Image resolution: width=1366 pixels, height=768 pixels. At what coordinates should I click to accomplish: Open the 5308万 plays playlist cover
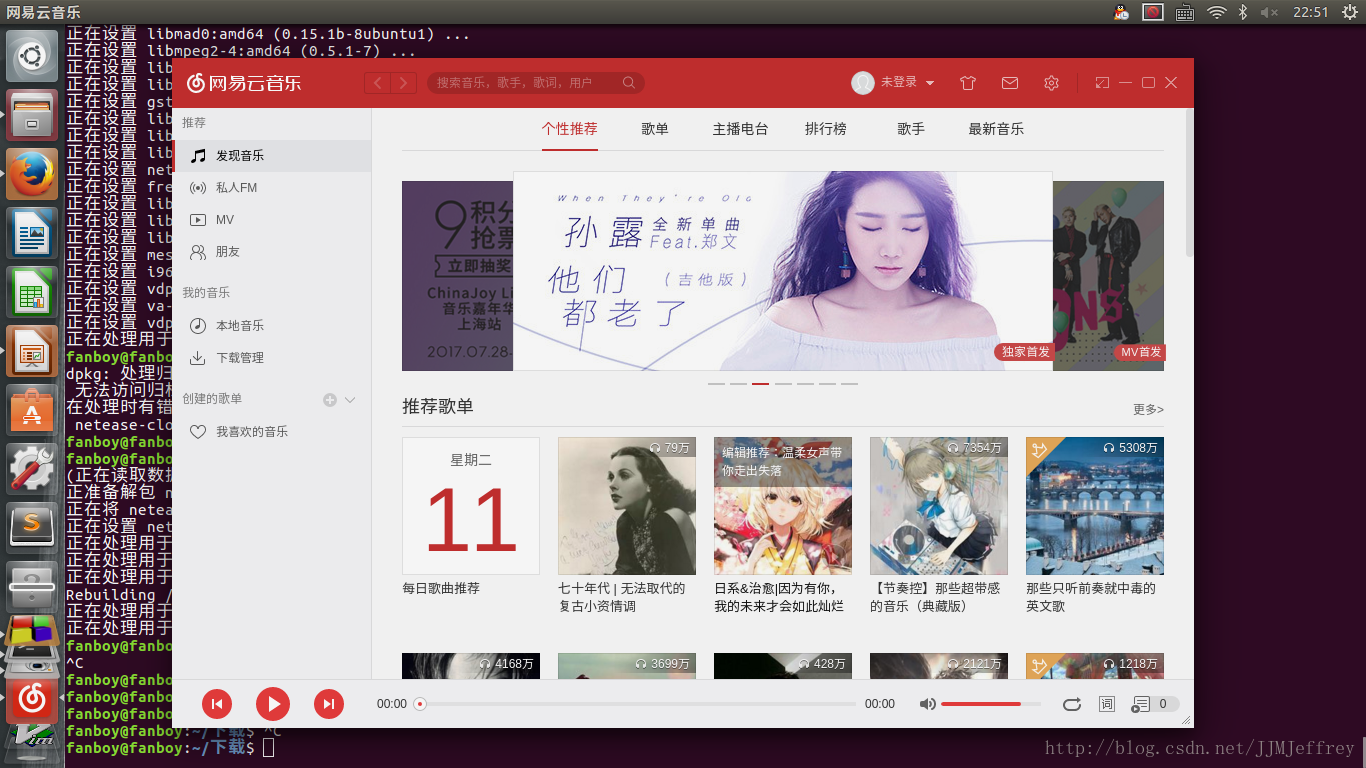click(x=1095, y=506)
